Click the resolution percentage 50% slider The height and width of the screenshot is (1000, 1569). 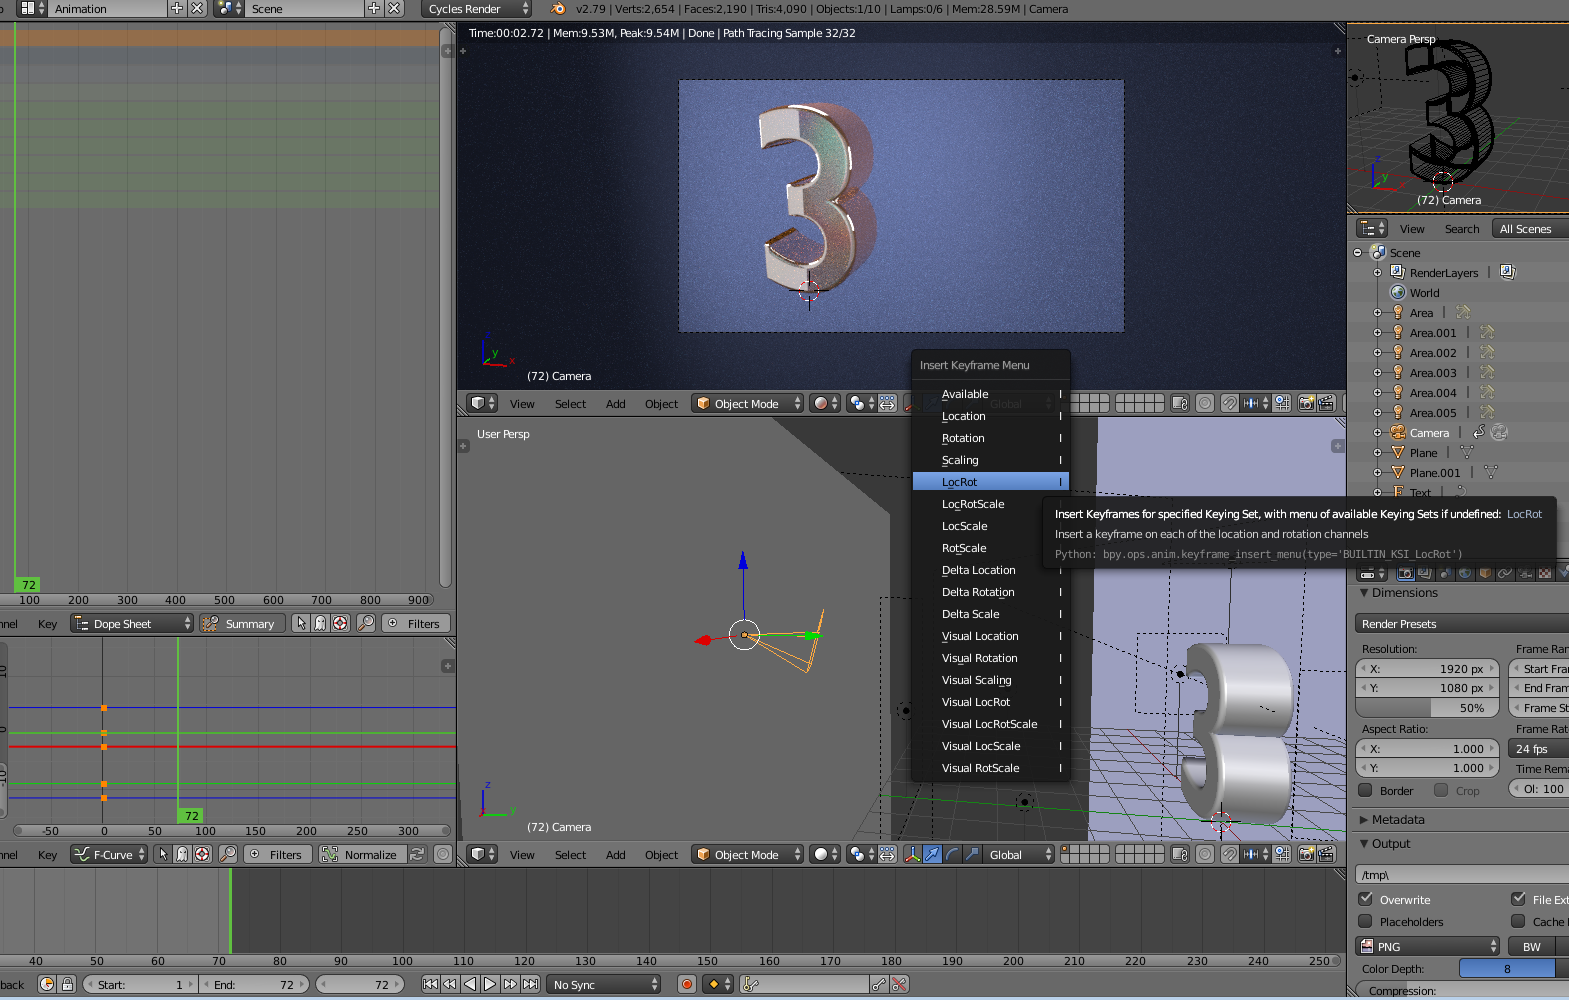[x=1428, y=707]
